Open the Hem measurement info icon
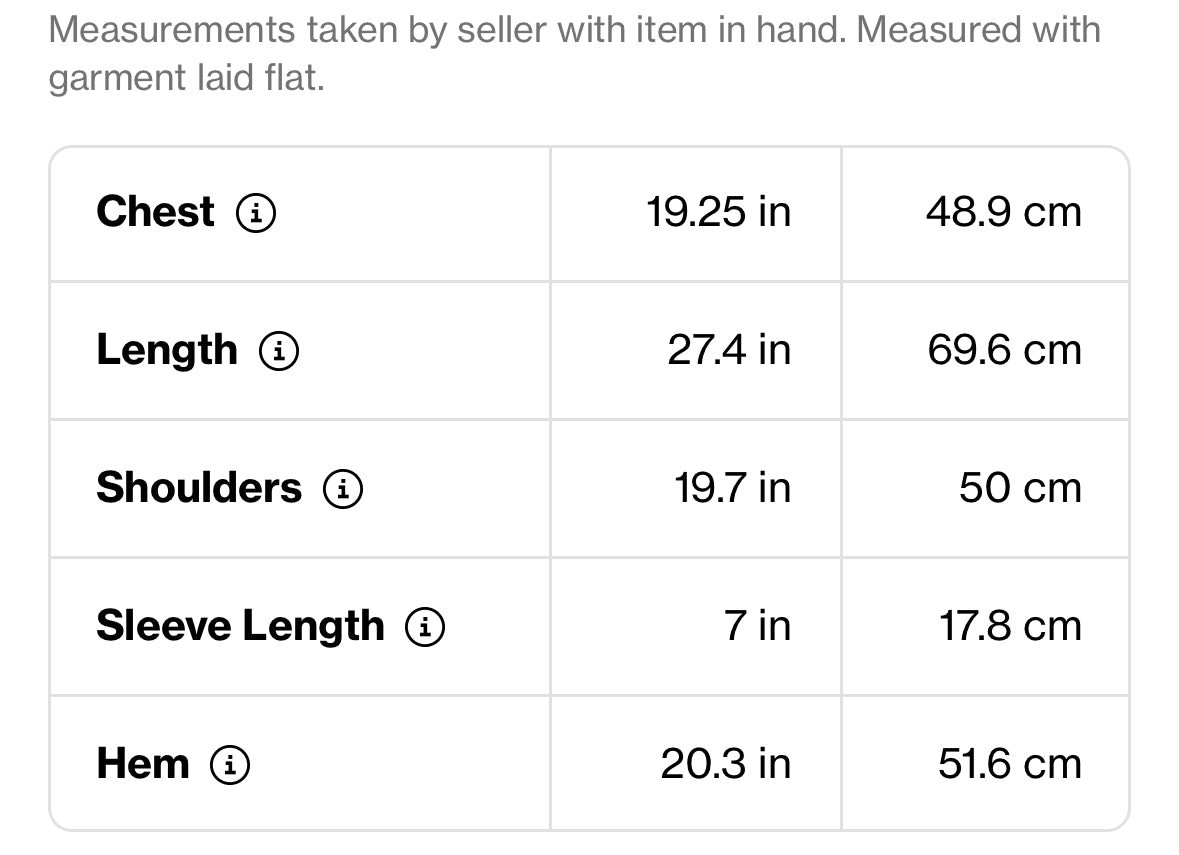Viewport: 1179px width, 855px height. [x=230, y=765]
